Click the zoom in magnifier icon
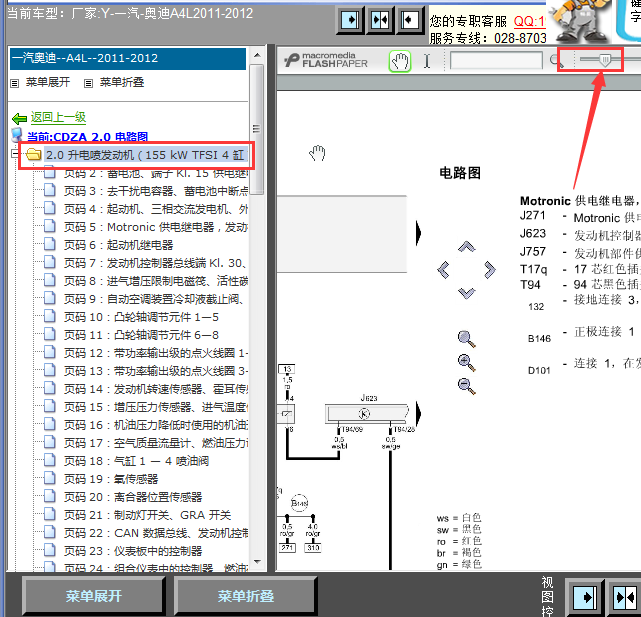Viewport: 641px width, 617px height. pyautogui.click(x=466, y=362)
